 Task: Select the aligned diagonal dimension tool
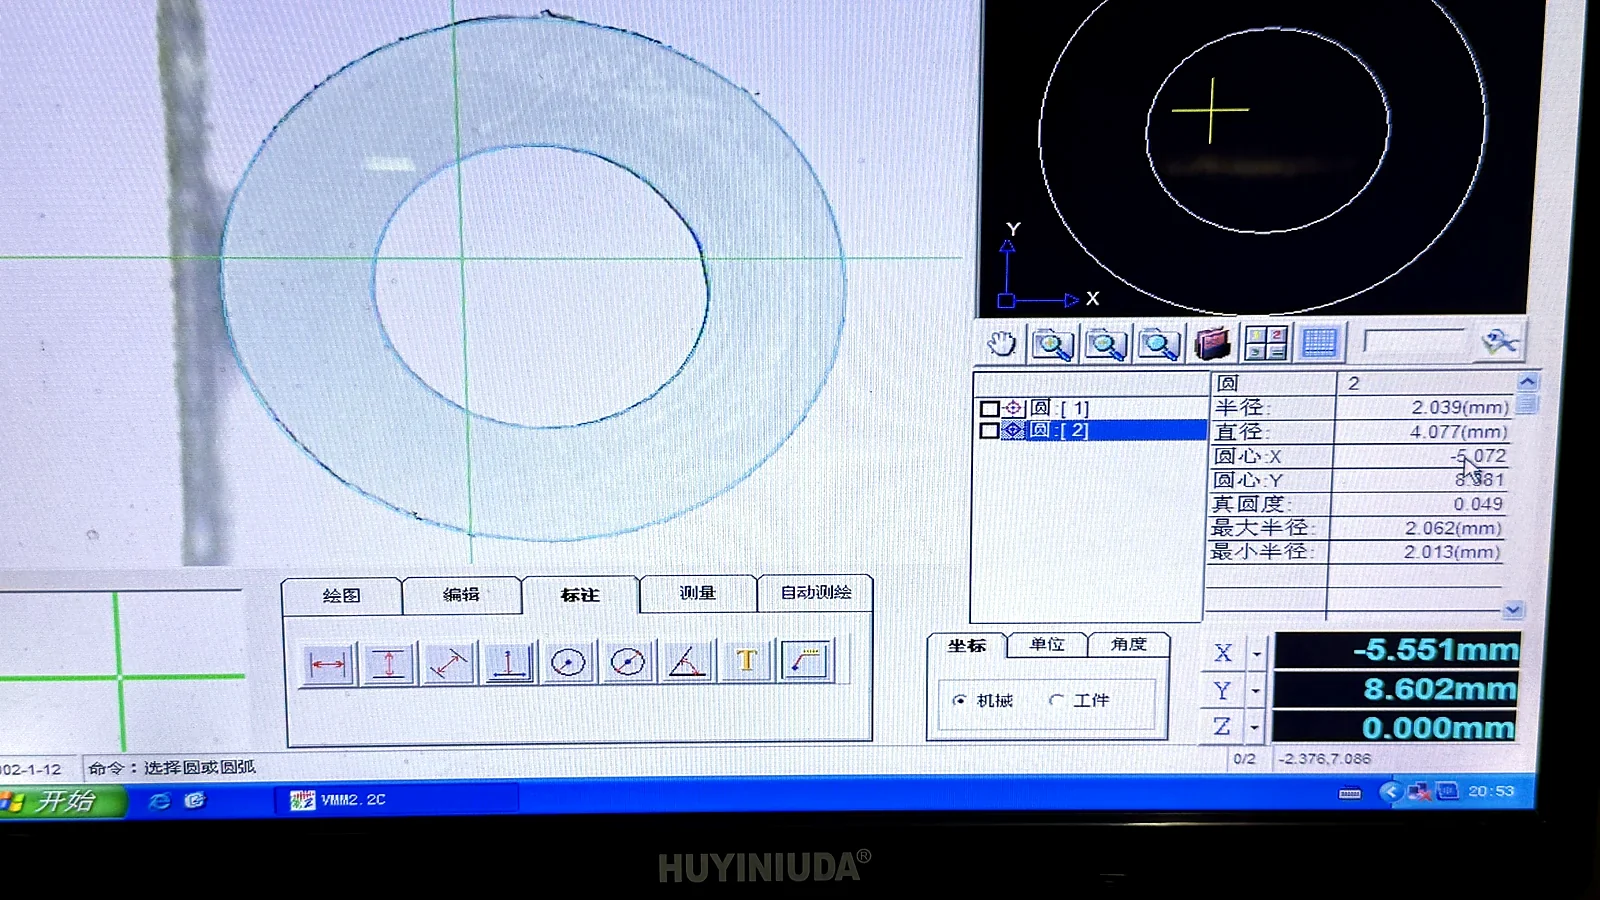click(x=448, y=663)
